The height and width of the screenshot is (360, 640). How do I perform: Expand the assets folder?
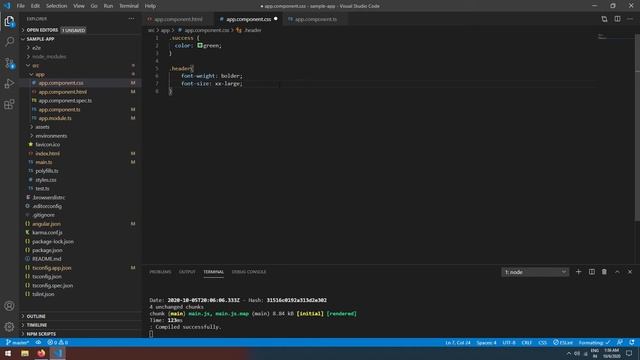80,127
